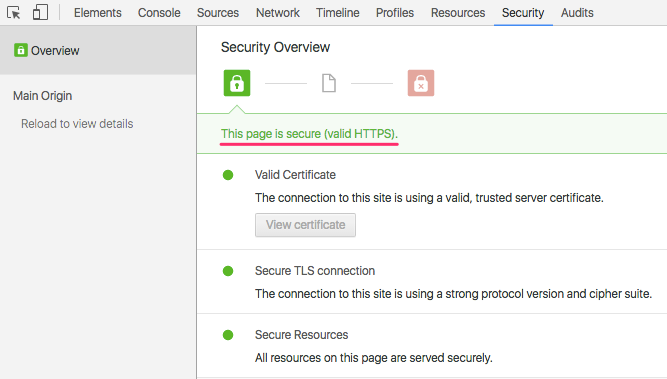Click Reload to view details
The image size is (667, 379).
(x=77, y=124)
